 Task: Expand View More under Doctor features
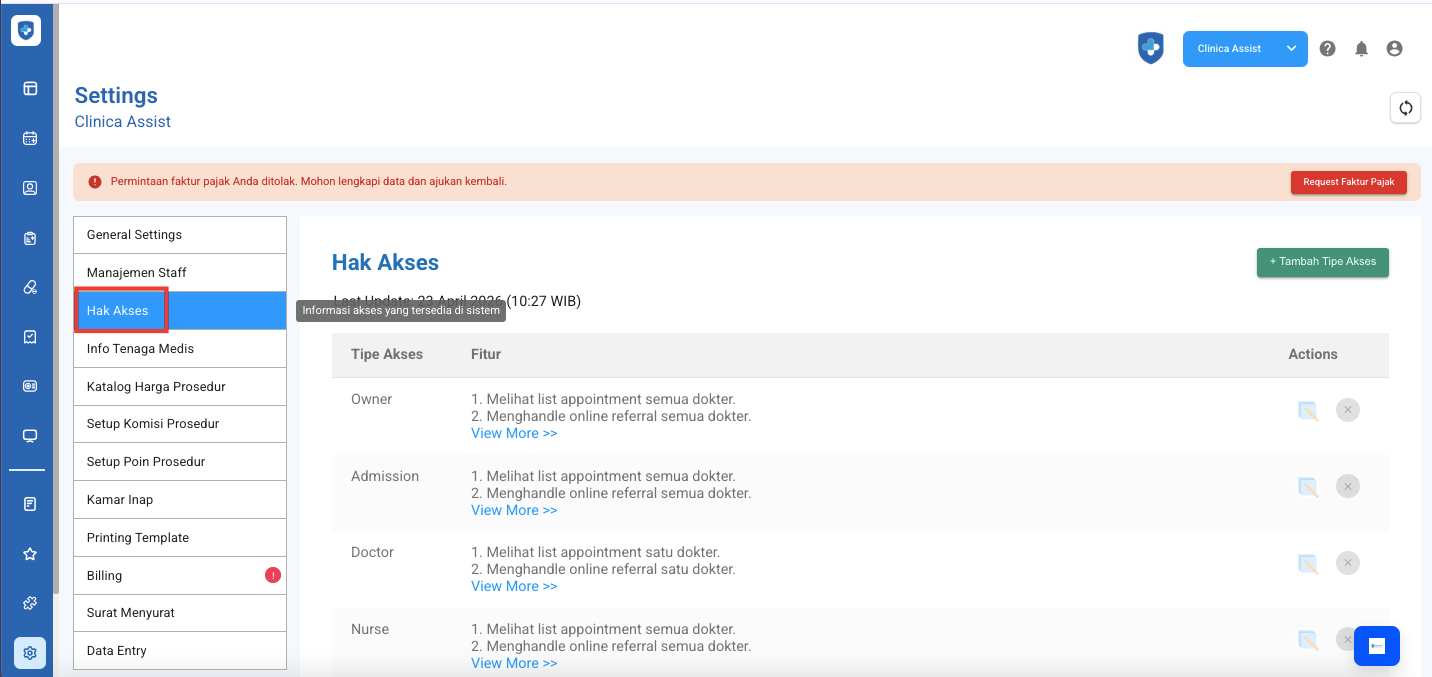514,586
